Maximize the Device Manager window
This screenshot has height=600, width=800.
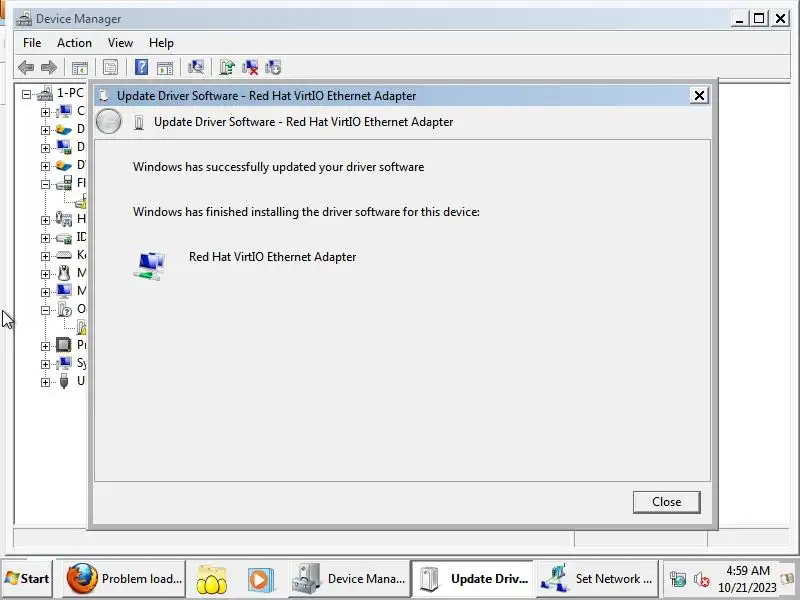point(759,19)
